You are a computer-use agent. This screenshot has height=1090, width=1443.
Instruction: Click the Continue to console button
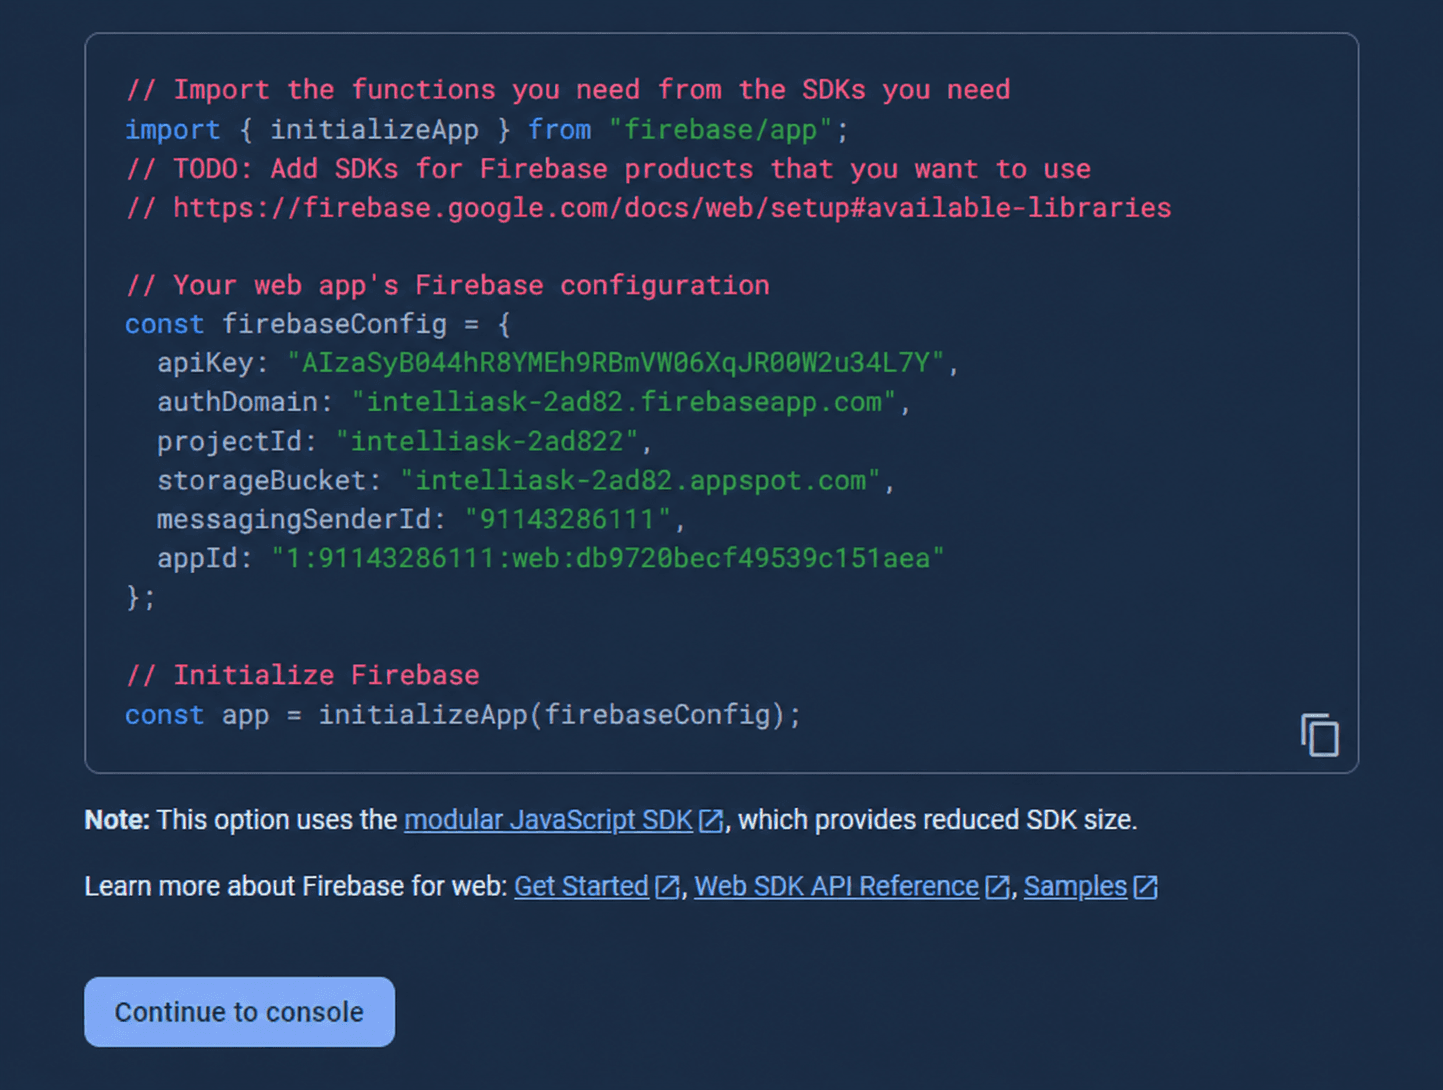click(x=240, y=1012)
